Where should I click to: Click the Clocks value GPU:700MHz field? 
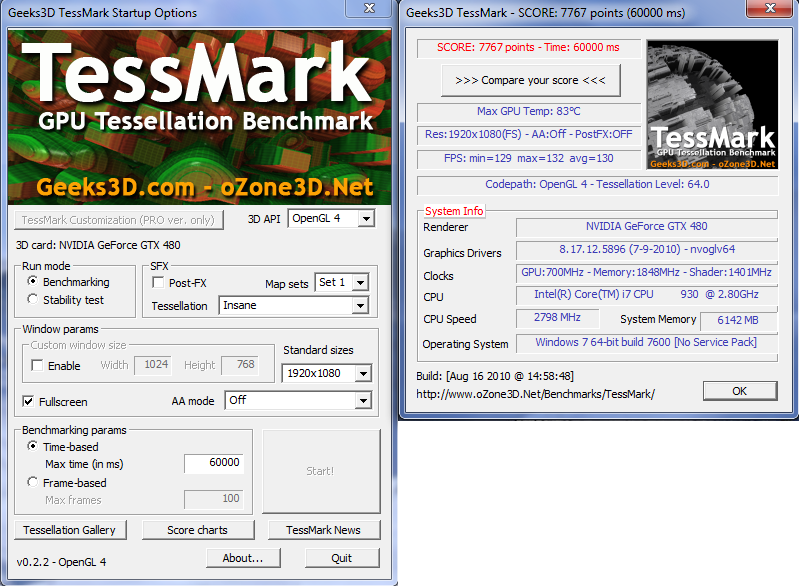647,273
